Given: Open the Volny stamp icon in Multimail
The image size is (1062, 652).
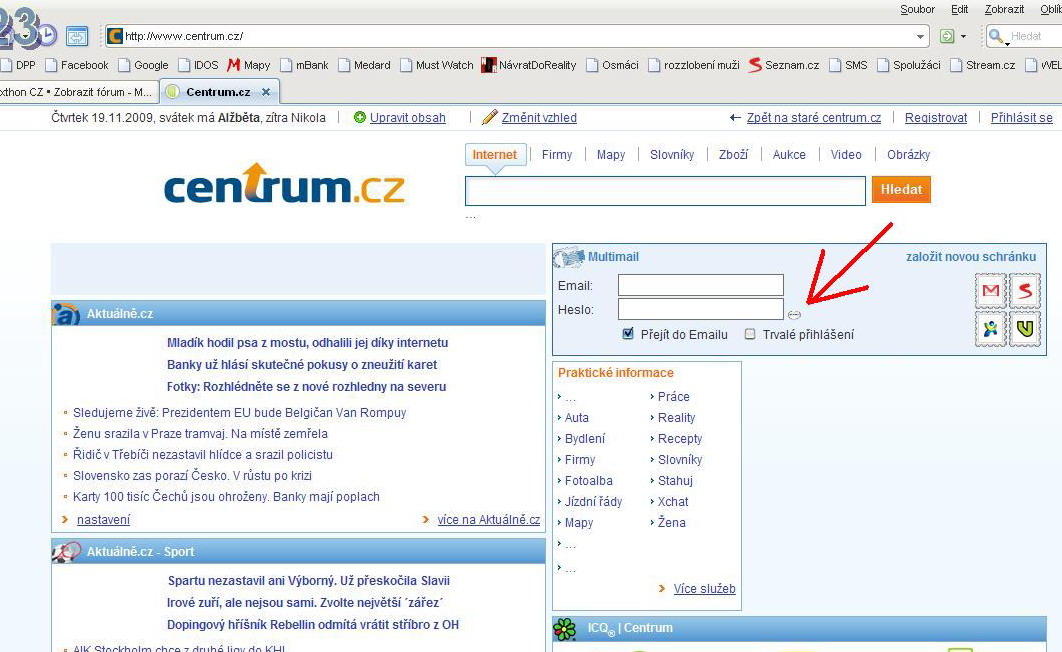Looking at the screenshot, I should [x=1024, y=328].
